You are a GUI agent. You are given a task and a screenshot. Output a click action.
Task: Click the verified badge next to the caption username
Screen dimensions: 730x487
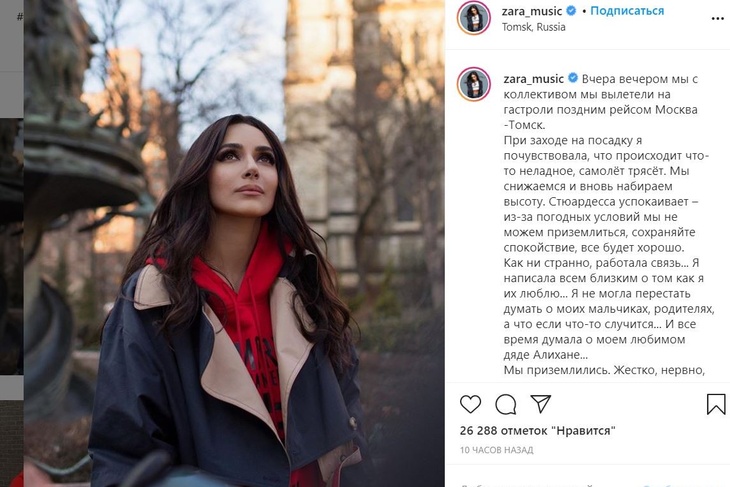(573, 78)
